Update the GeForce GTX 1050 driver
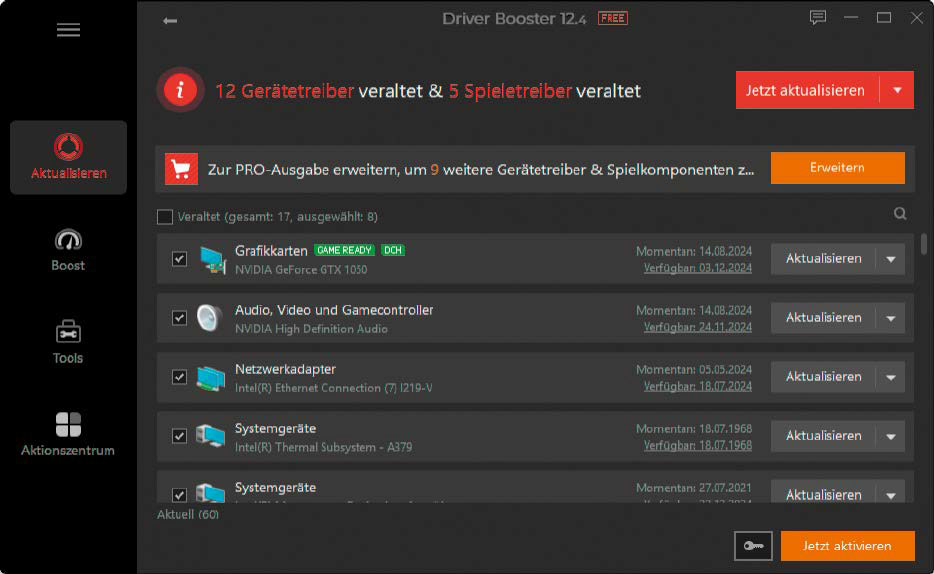 tap(823, 259)
